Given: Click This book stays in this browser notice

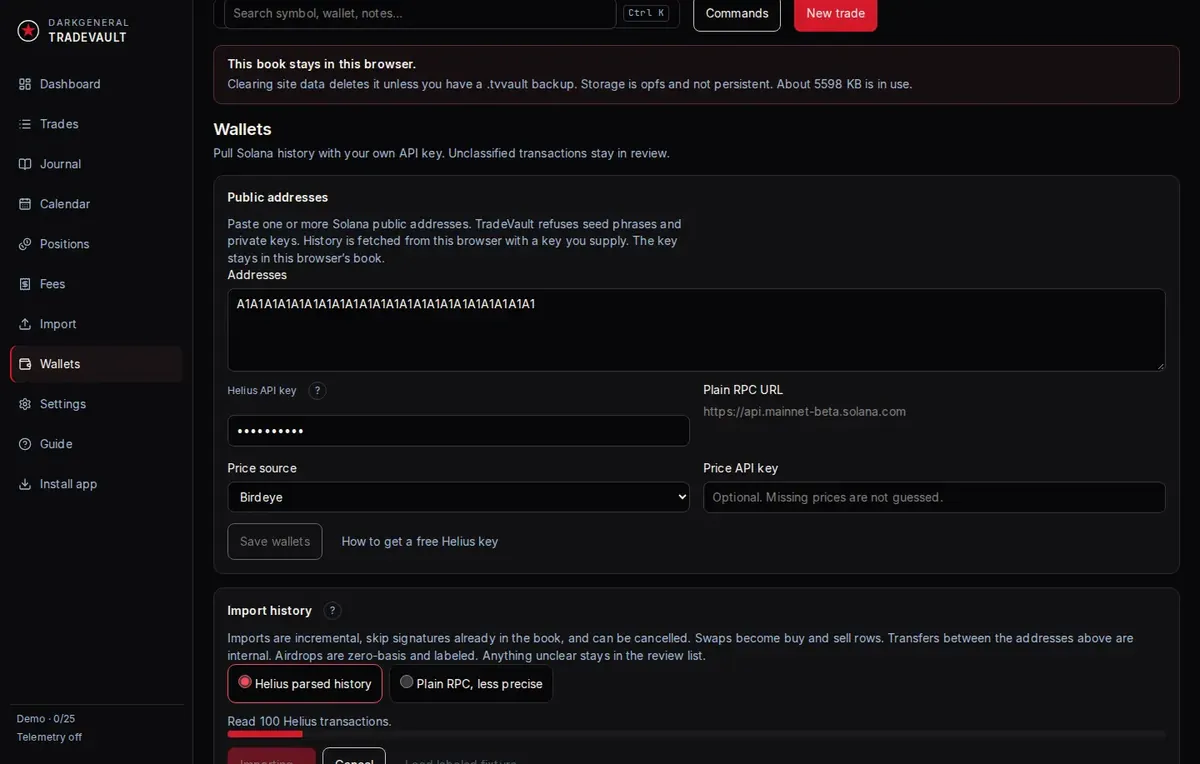Looking at the screenshot, I should click(696, 74).
